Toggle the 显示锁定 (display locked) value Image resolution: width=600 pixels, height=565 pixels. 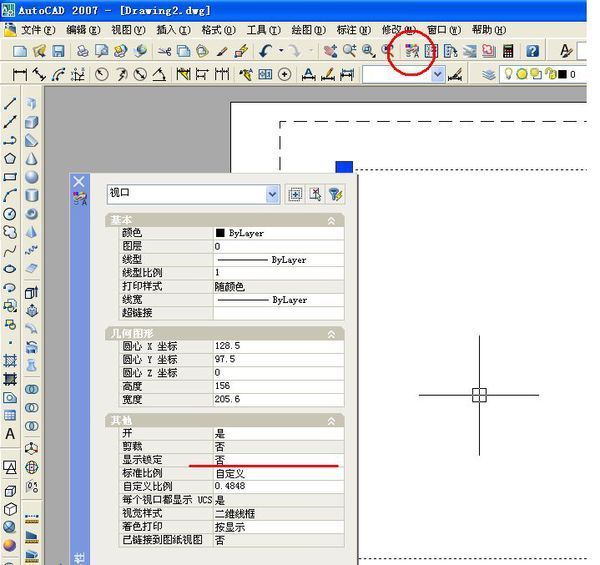[x=277, y=460]
